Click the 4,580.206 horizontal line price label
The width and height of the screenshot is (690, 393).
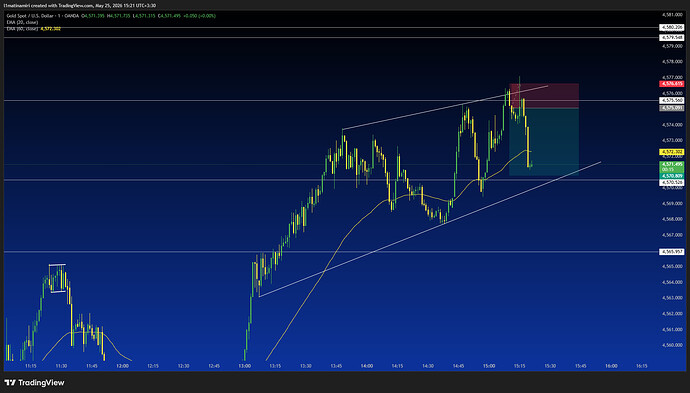coord(672,27)
